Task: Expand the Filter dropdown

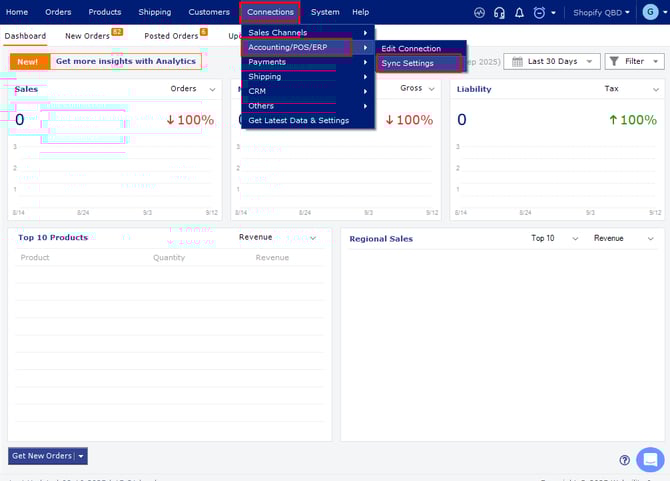Action: (634, 61)
